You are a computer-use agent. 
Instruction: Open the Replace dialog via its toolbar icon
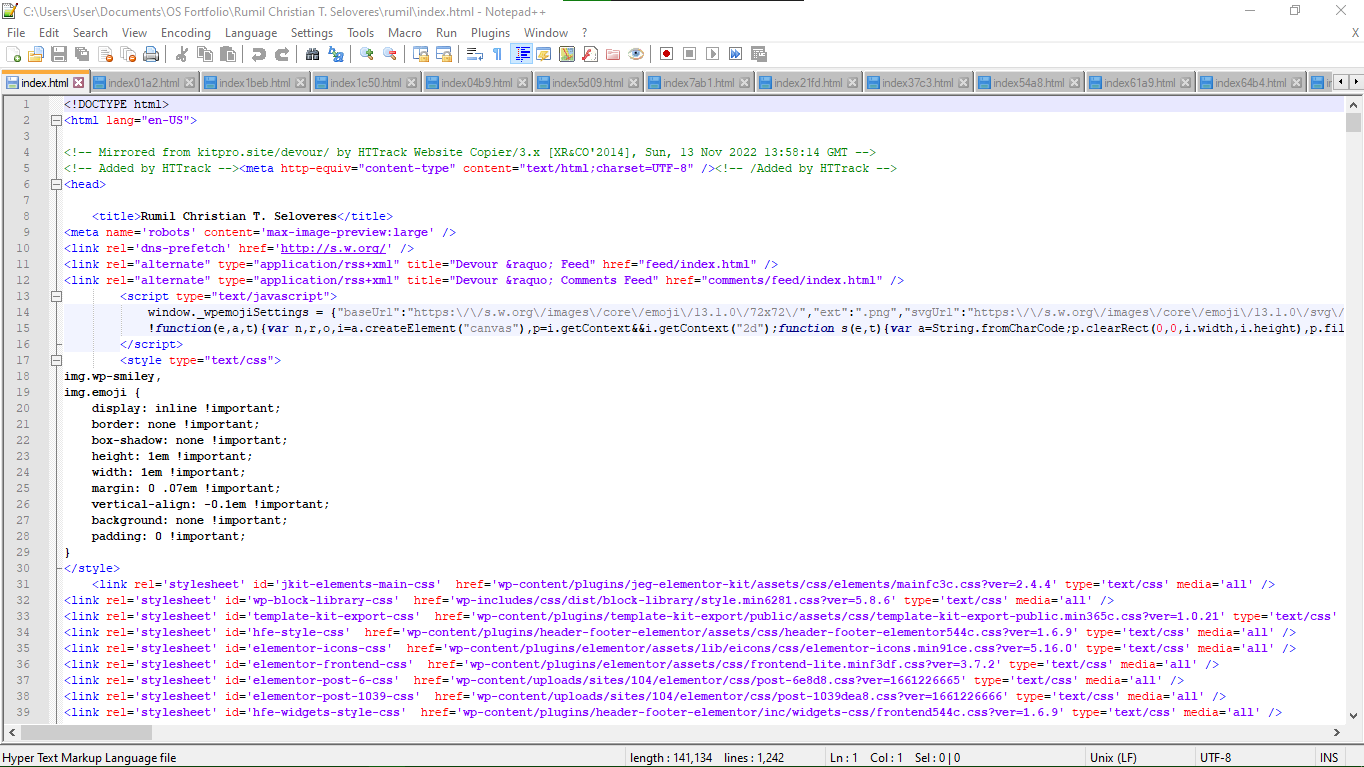click(334, 54)
